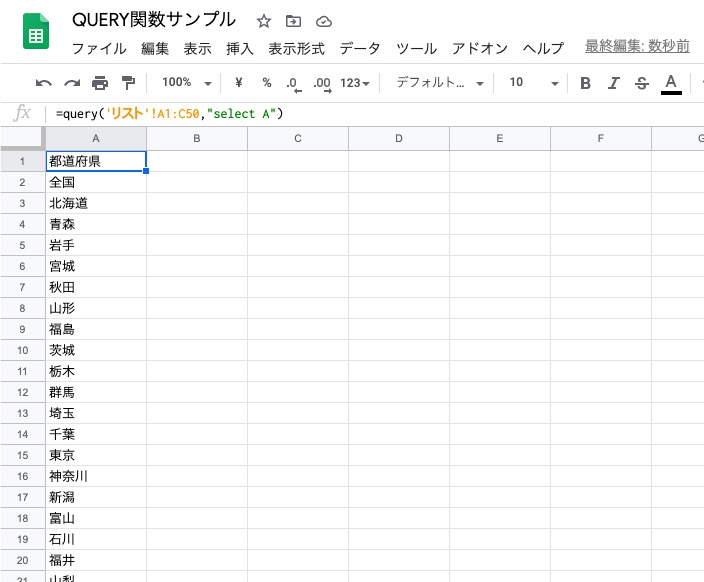Activate the paint format tool
The height and width of the screenshot is (582, 704).
click(128, 83)
